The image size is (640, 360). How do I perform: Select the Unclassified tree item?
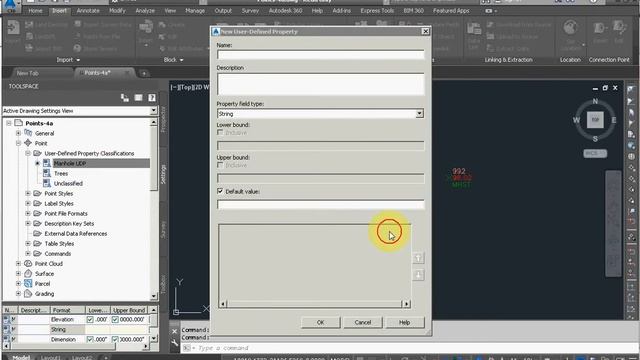coord(68,184)
